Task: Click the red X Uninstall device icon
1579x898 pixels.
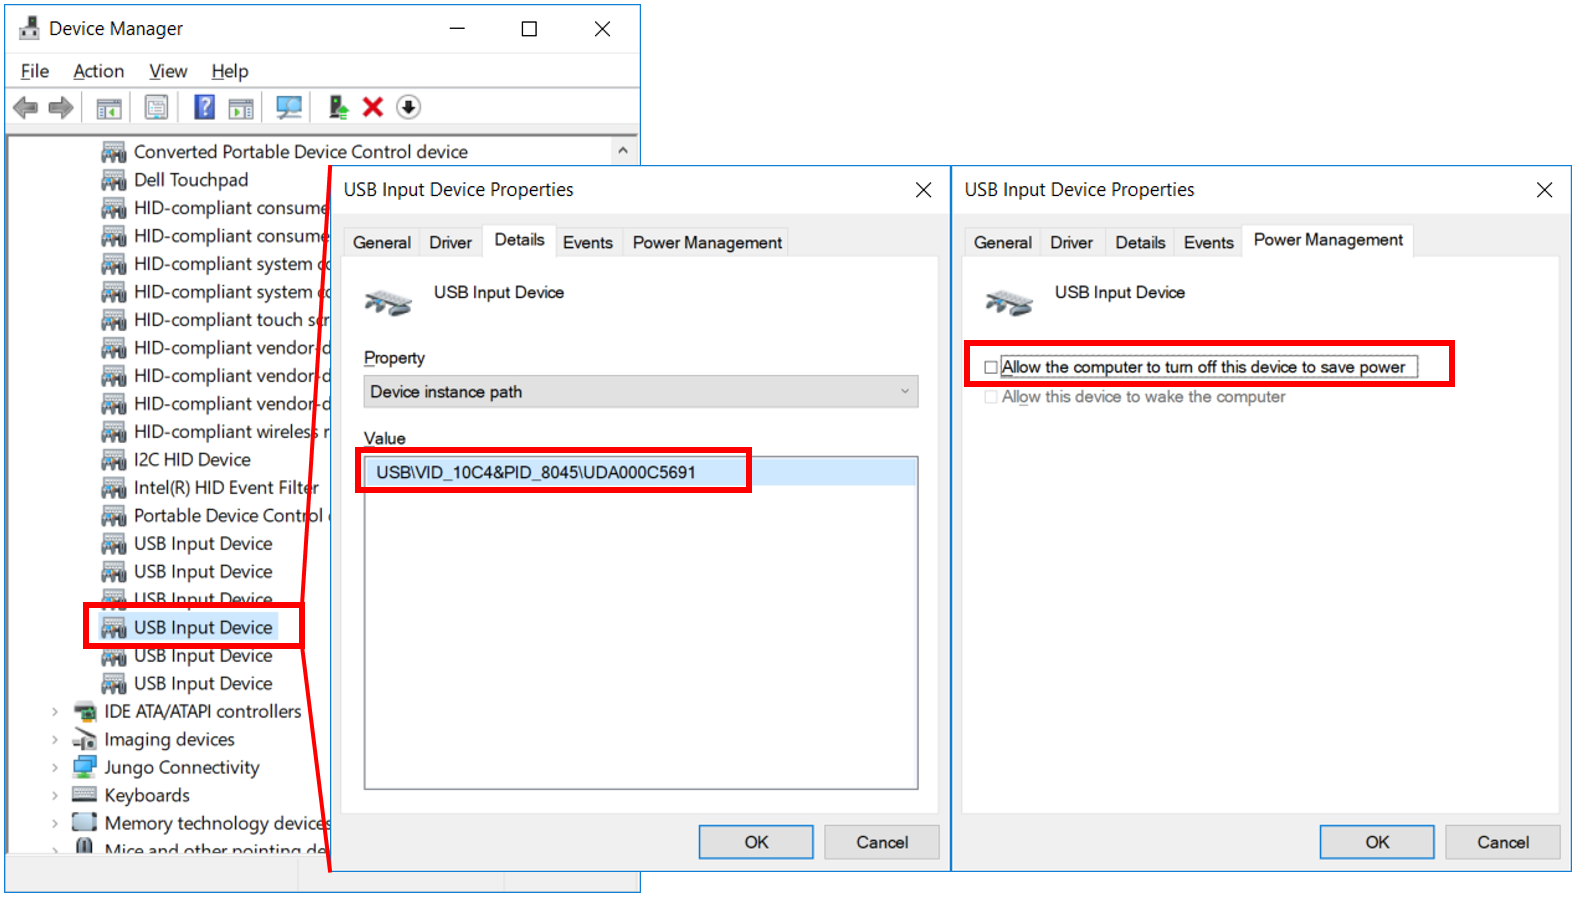Action: coord(373,107)
